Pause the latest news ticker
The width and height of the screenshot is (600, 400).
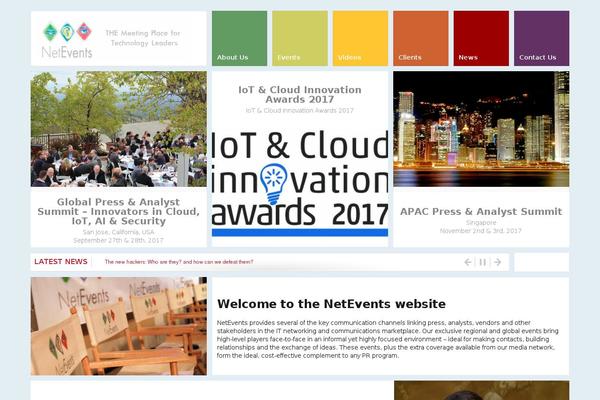point(483,262)
